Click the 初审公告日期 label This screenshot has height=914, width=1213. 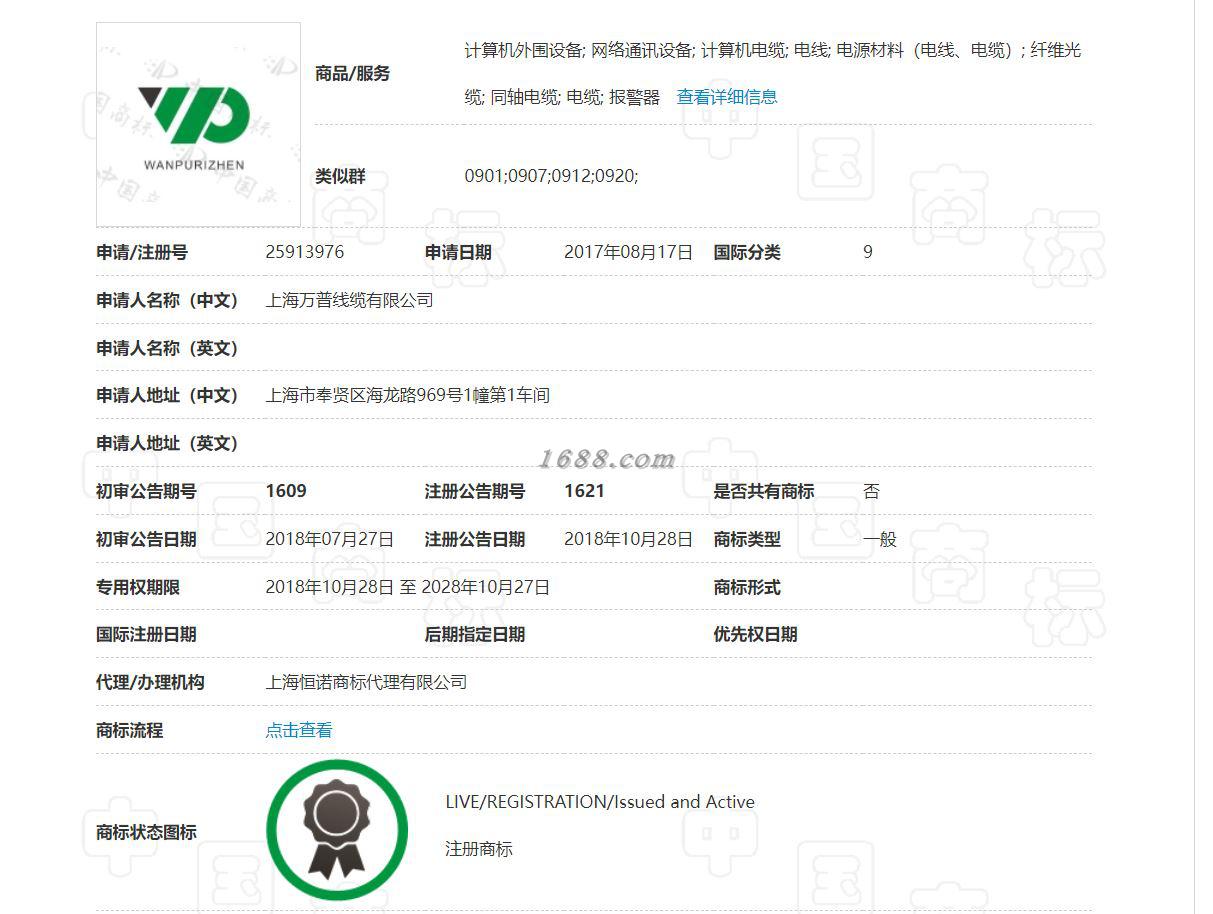pyautogui.click(x=146, y=539)
